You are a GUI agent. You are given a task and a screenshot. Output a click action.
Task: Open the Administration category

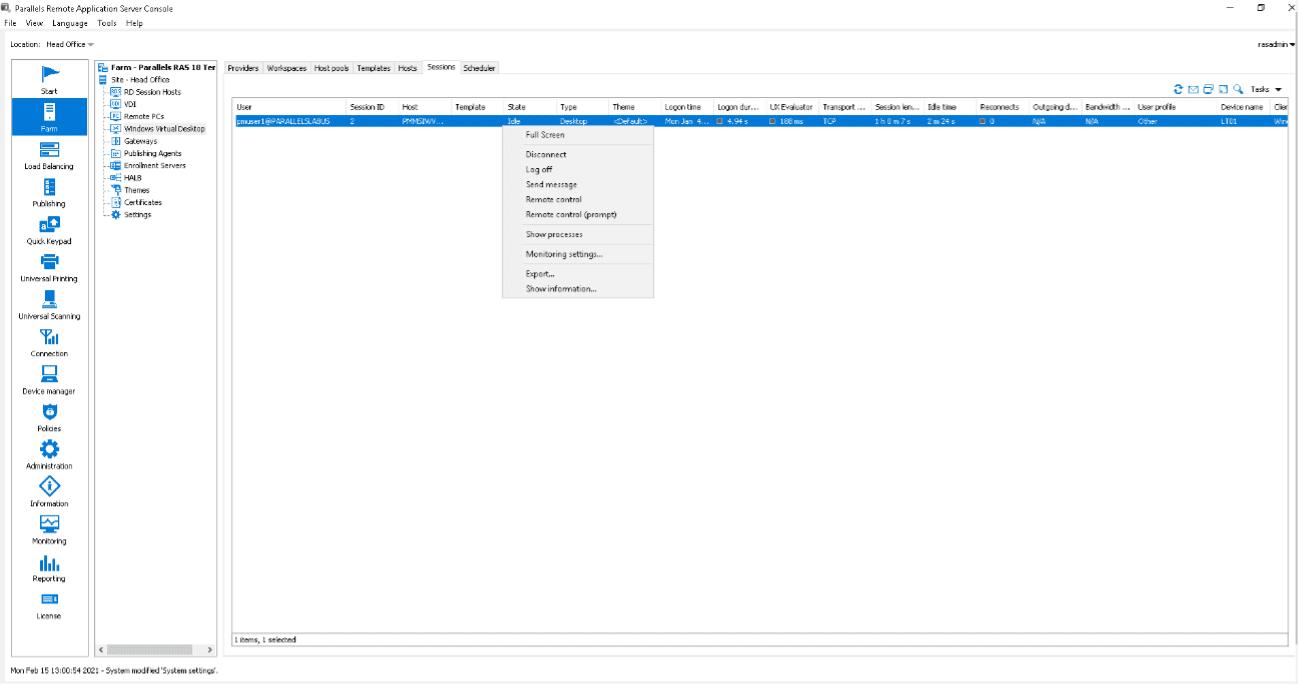click(x=49, y=455)
